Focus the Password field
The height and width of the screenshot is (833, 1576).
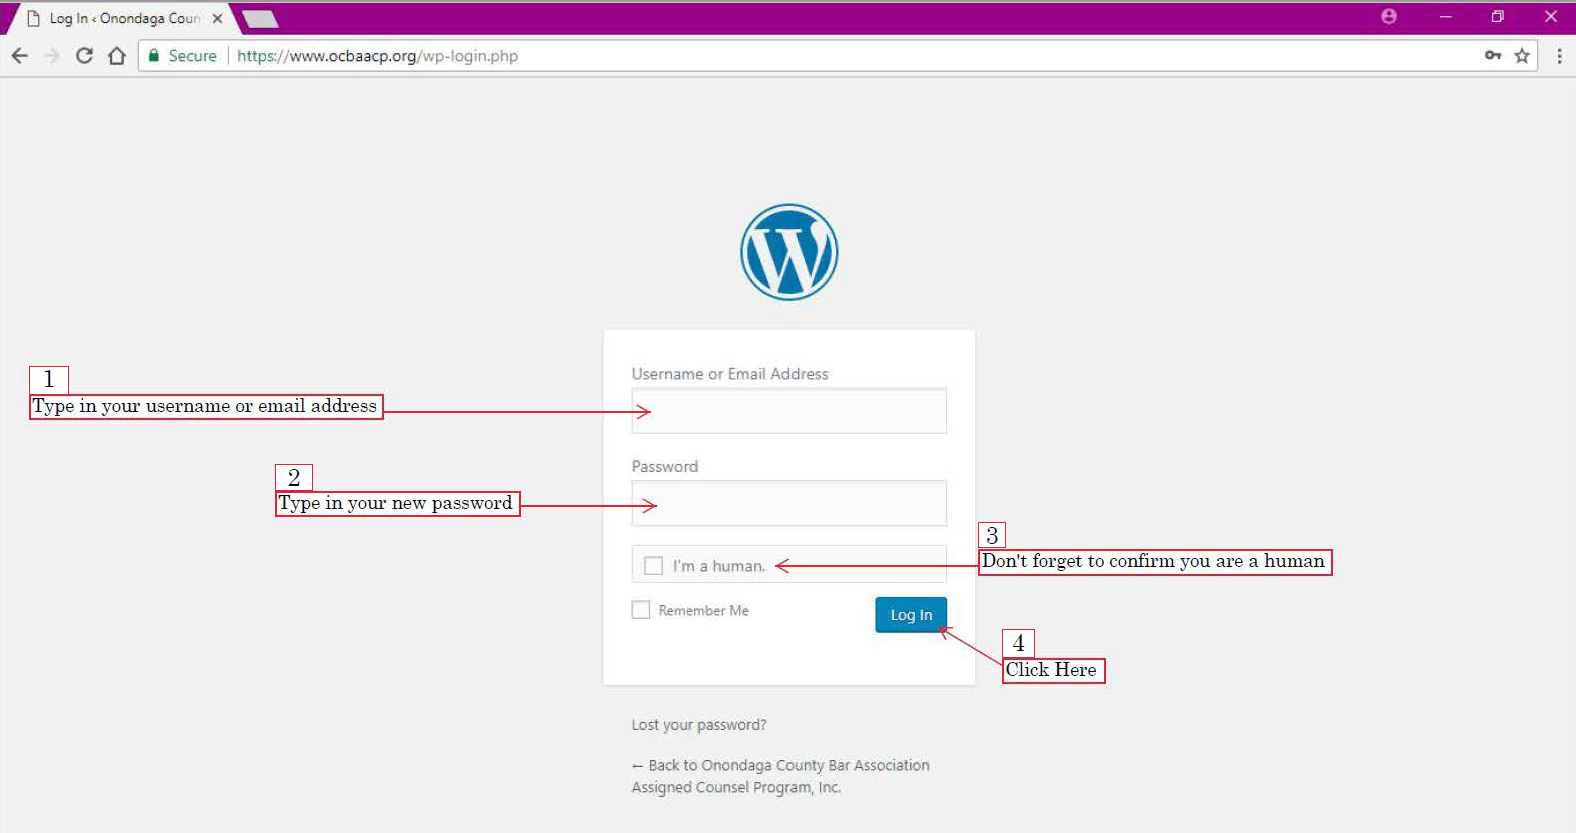pos(789,503)
